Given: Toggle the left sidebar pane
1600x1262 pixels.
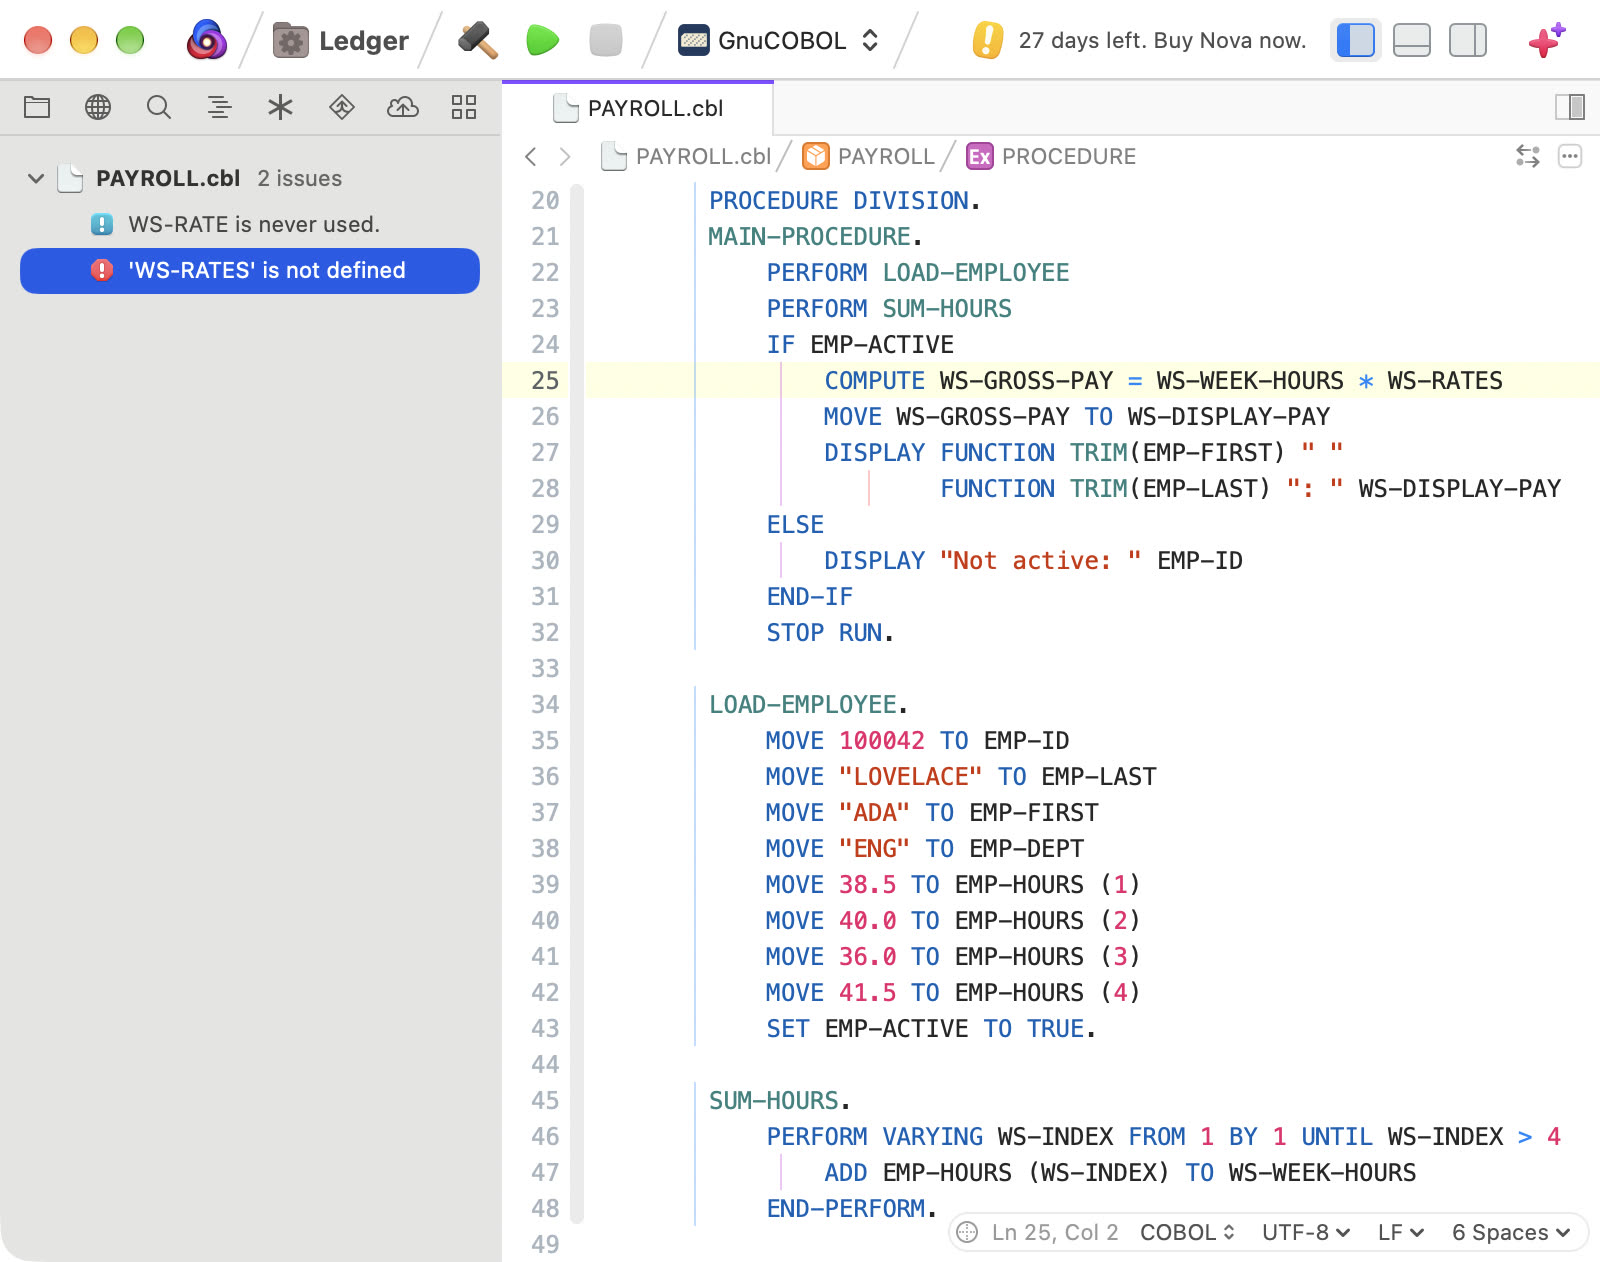Looking at the screenshot, I should coord(1356,40).
